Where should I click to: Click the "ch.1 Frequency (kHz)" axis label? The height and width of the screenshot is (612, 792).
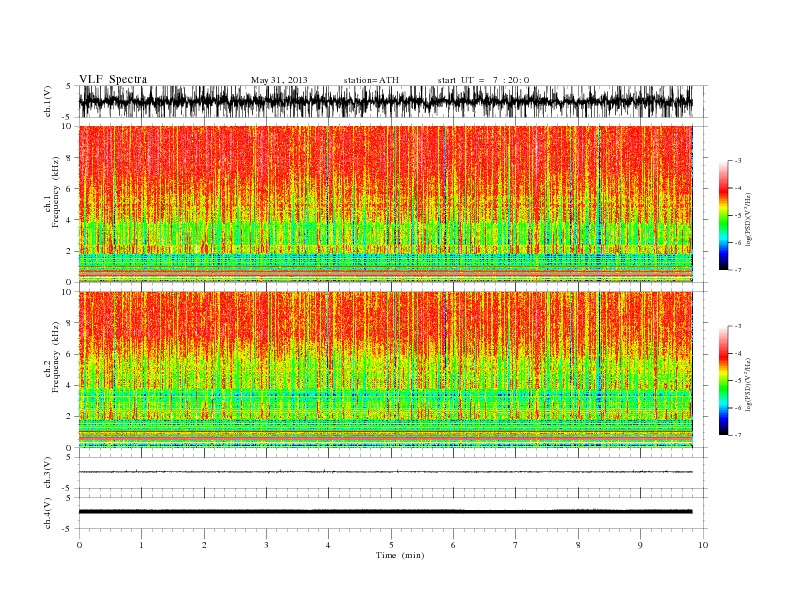[x=52, y=192]
